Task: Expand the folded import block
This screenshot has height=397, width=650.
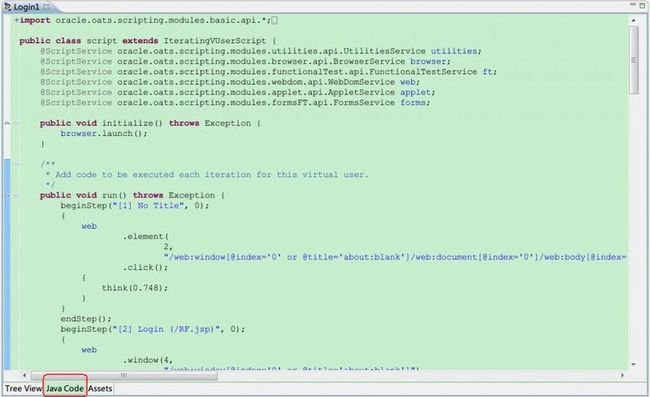Action: (x=17, y=20)
